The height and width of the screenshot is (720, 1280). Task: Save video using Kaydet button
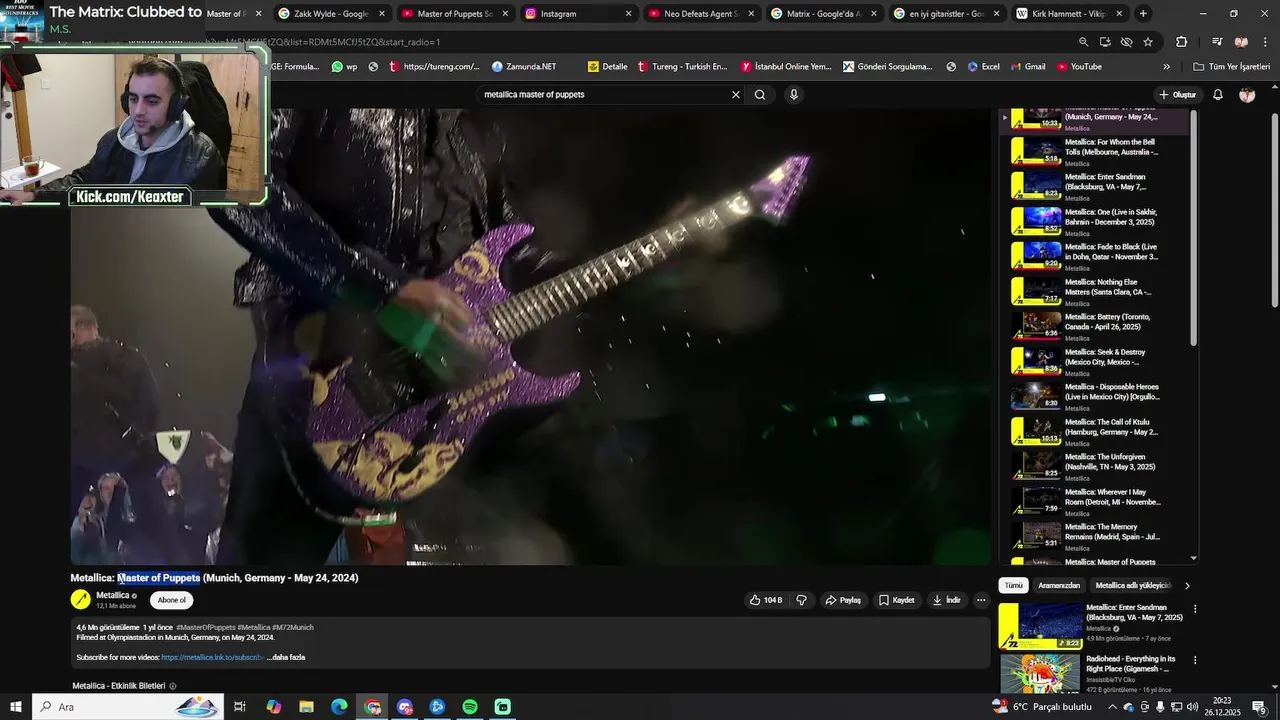point(896,600)
